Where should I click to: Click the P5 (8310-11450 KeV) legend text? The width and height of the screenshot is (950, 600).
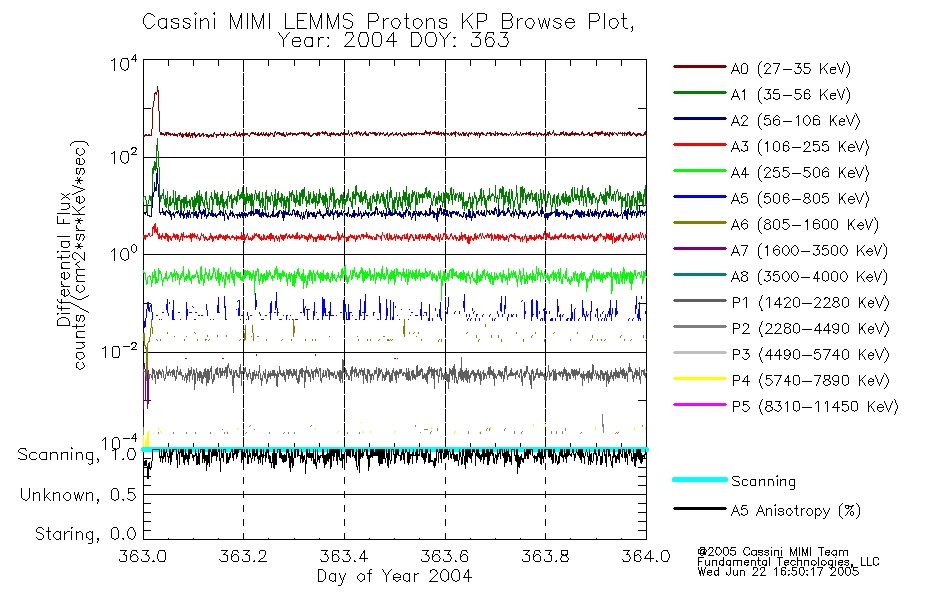click(815, 407)
